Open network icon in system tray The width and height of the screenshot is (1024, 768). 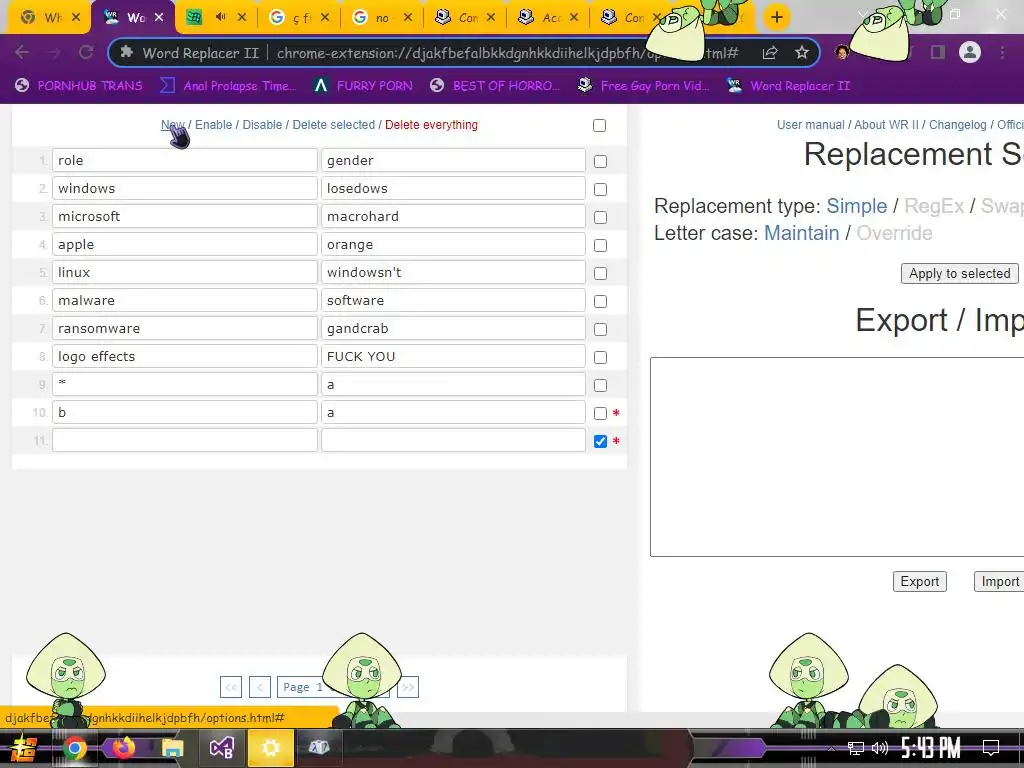[856, 748]
